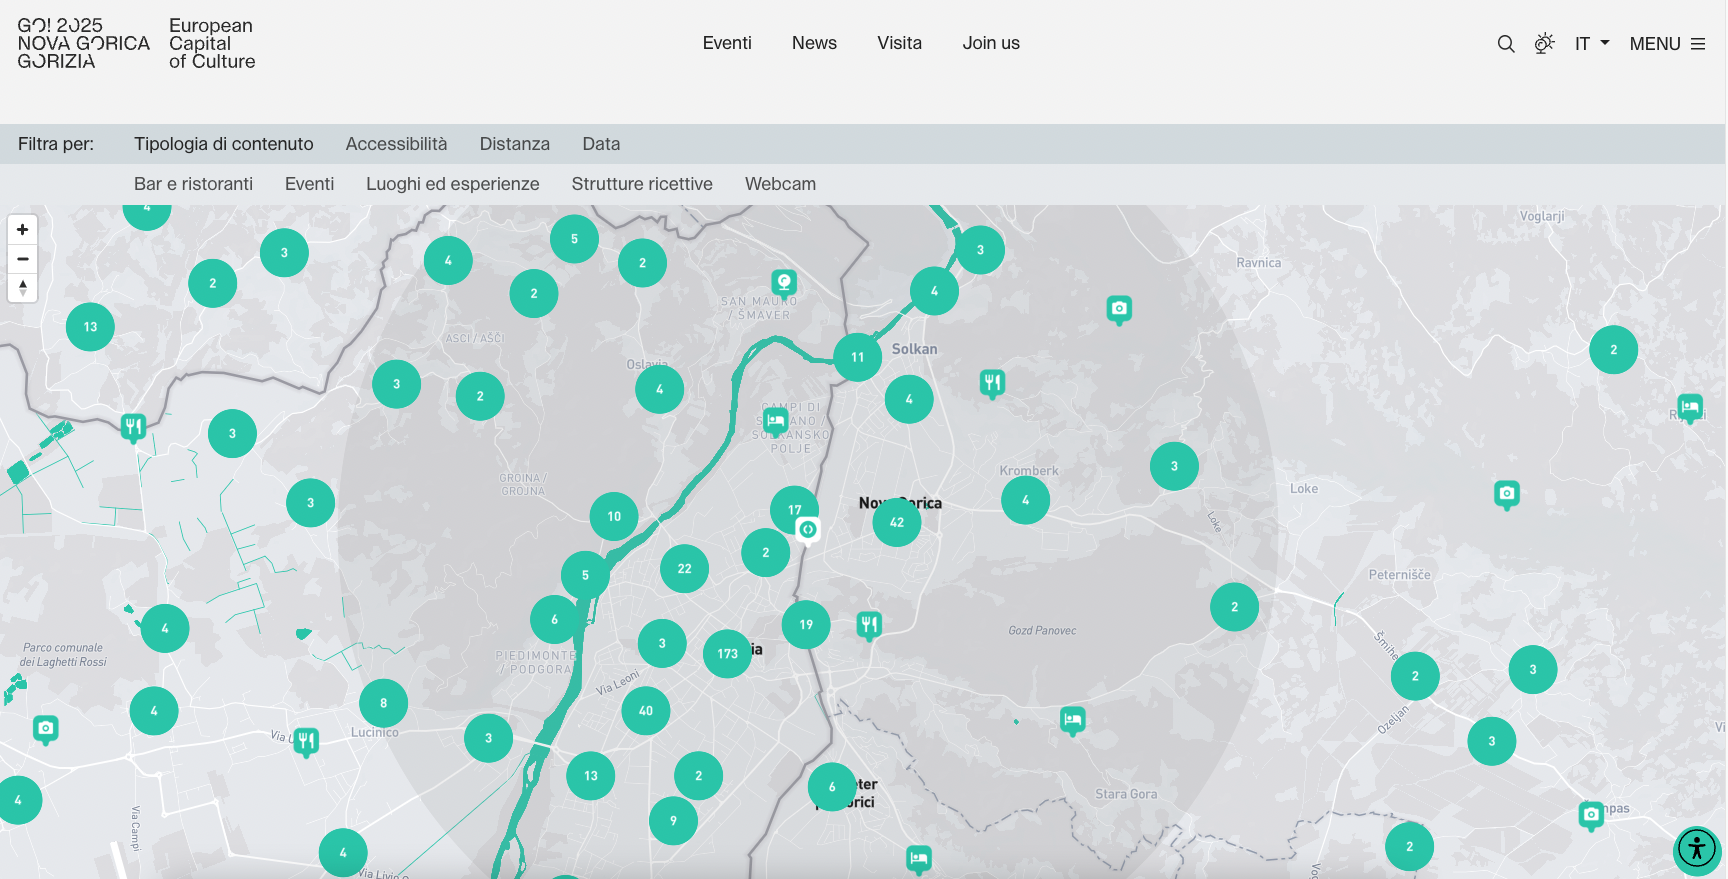The image size is (1728, 879).
Task: Select bed marker at Campi di Solkan
Action: [775, 421]
